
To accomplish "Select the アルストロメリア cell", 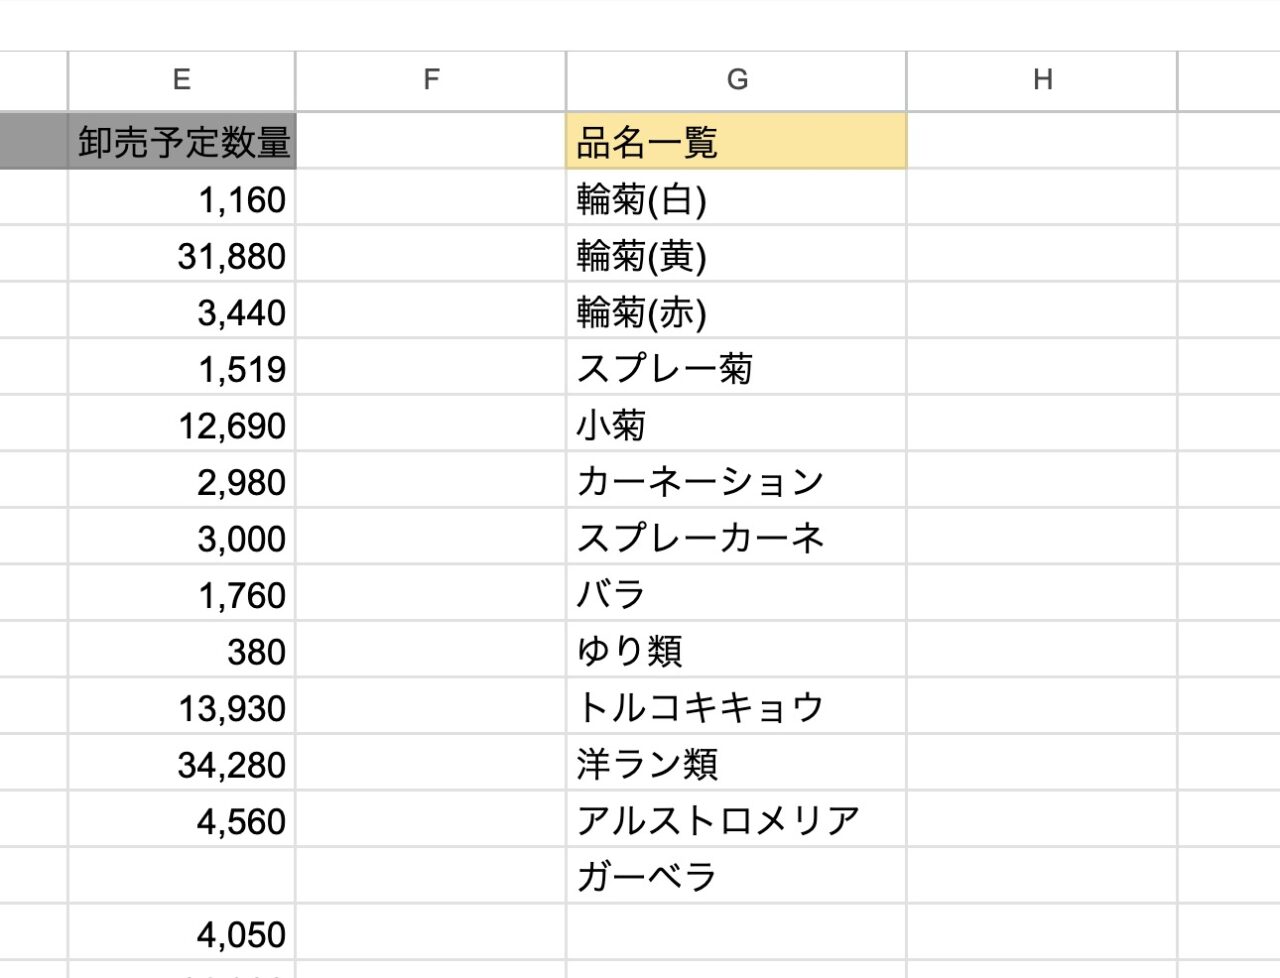I will (x=737, y=820).
